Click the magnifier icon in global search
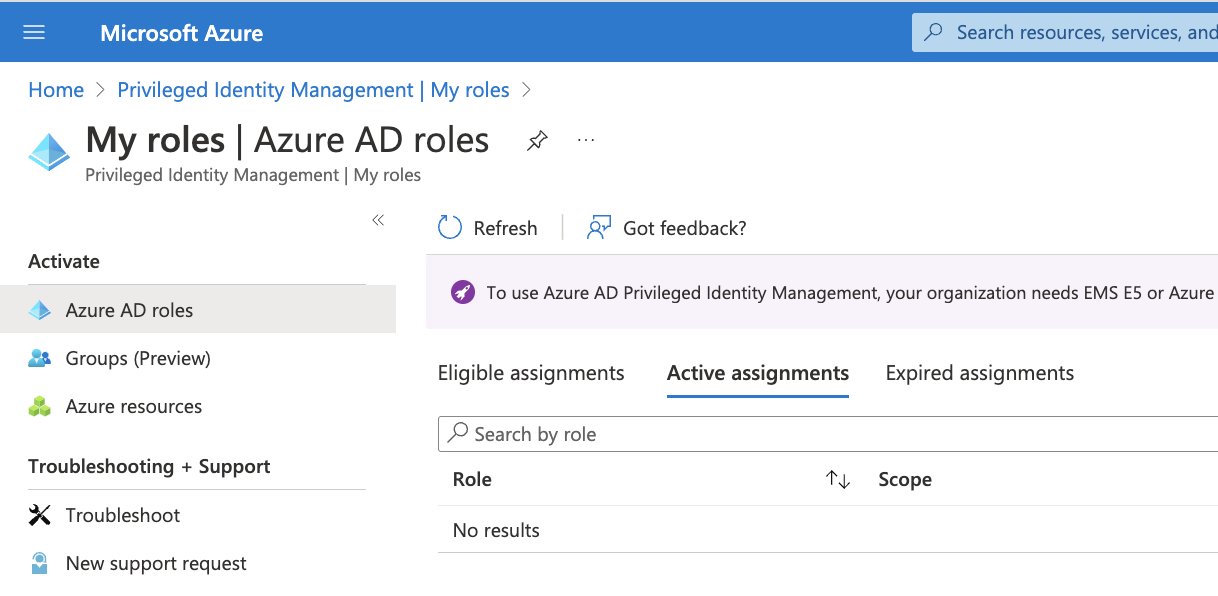1218x596 pixels. point(933,32)
